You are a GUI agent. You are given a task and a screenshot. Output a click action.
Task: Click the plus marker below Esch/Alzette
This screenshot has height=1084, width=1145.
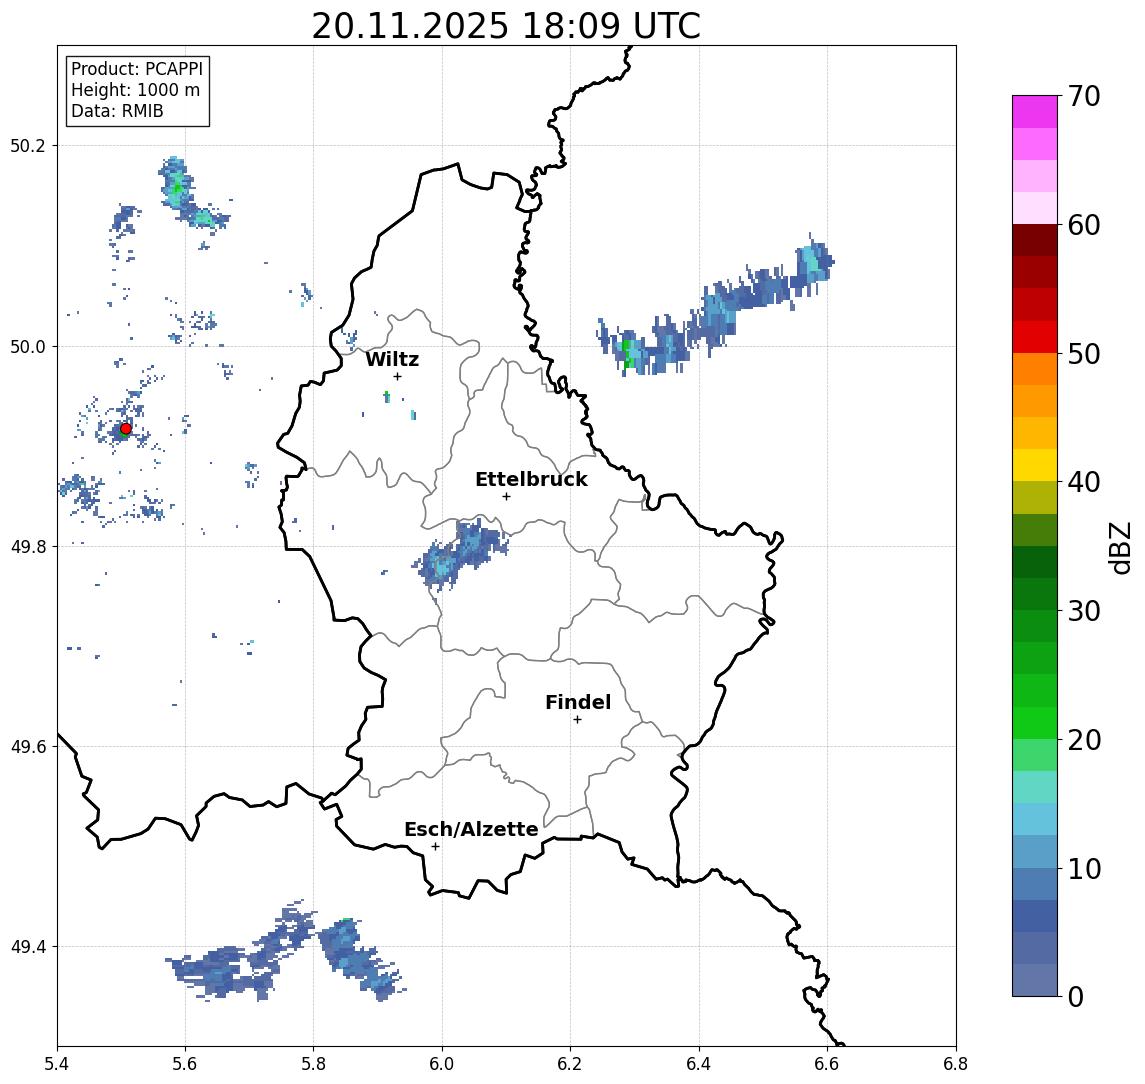click(435, 847)
